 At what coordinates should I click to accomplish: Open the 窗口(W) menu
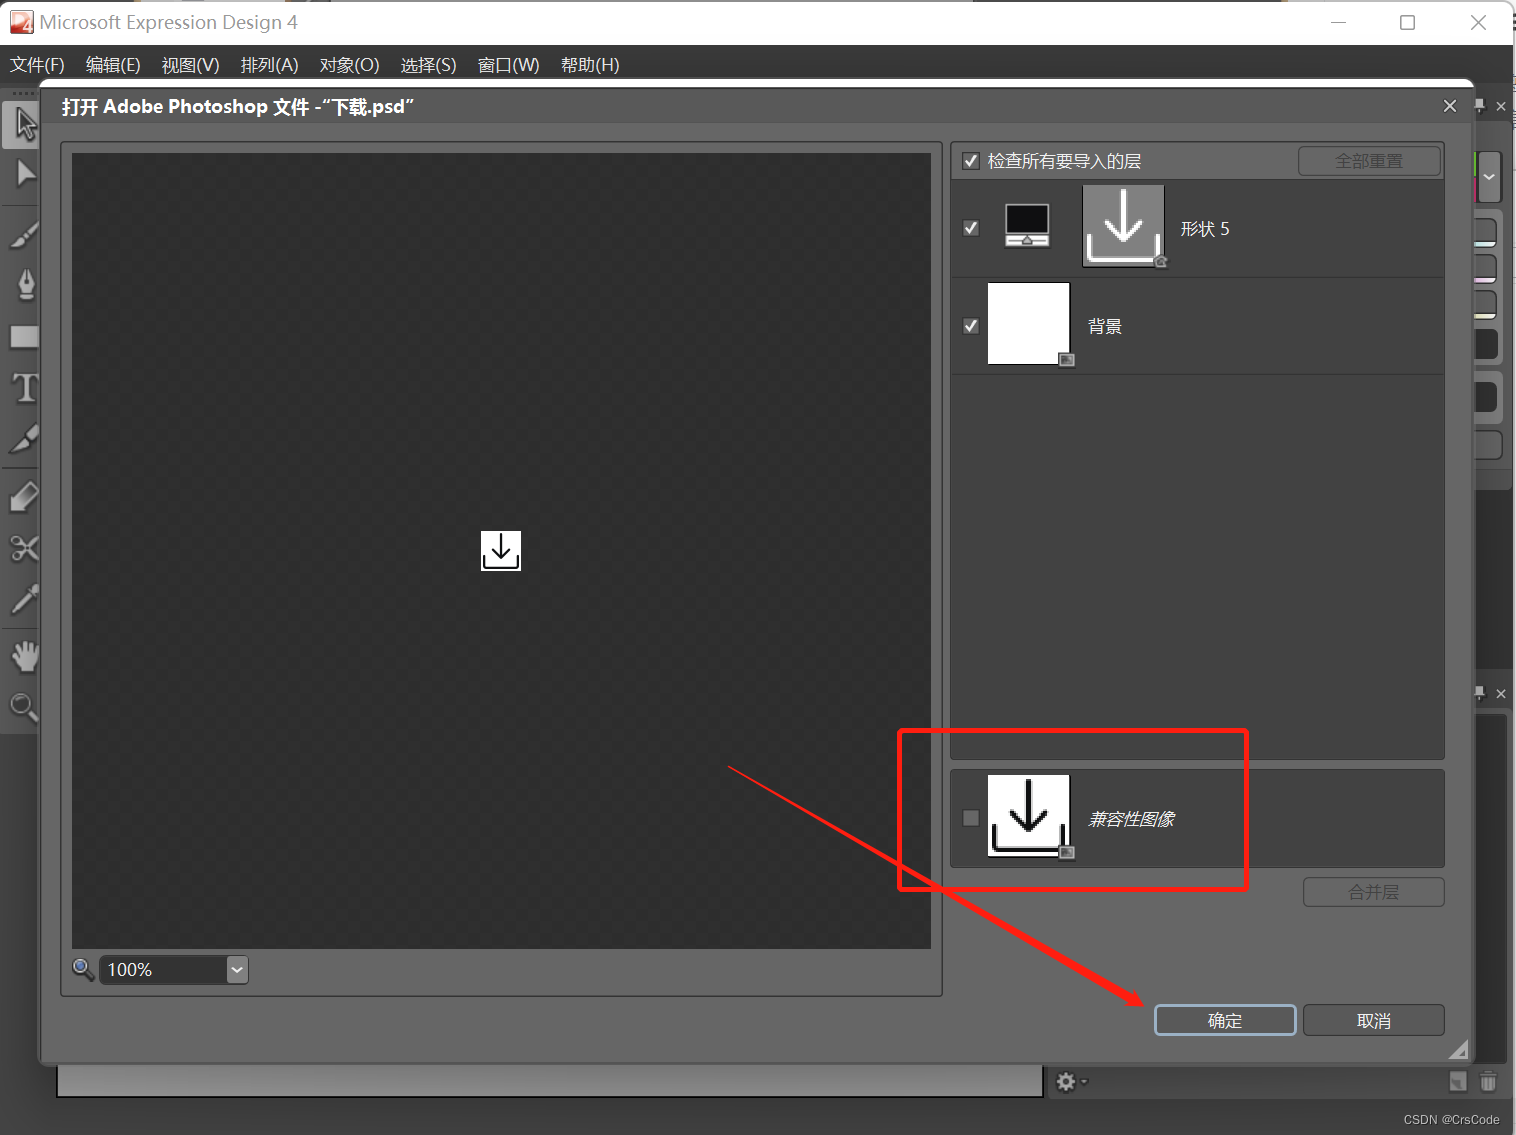(508, 65)
